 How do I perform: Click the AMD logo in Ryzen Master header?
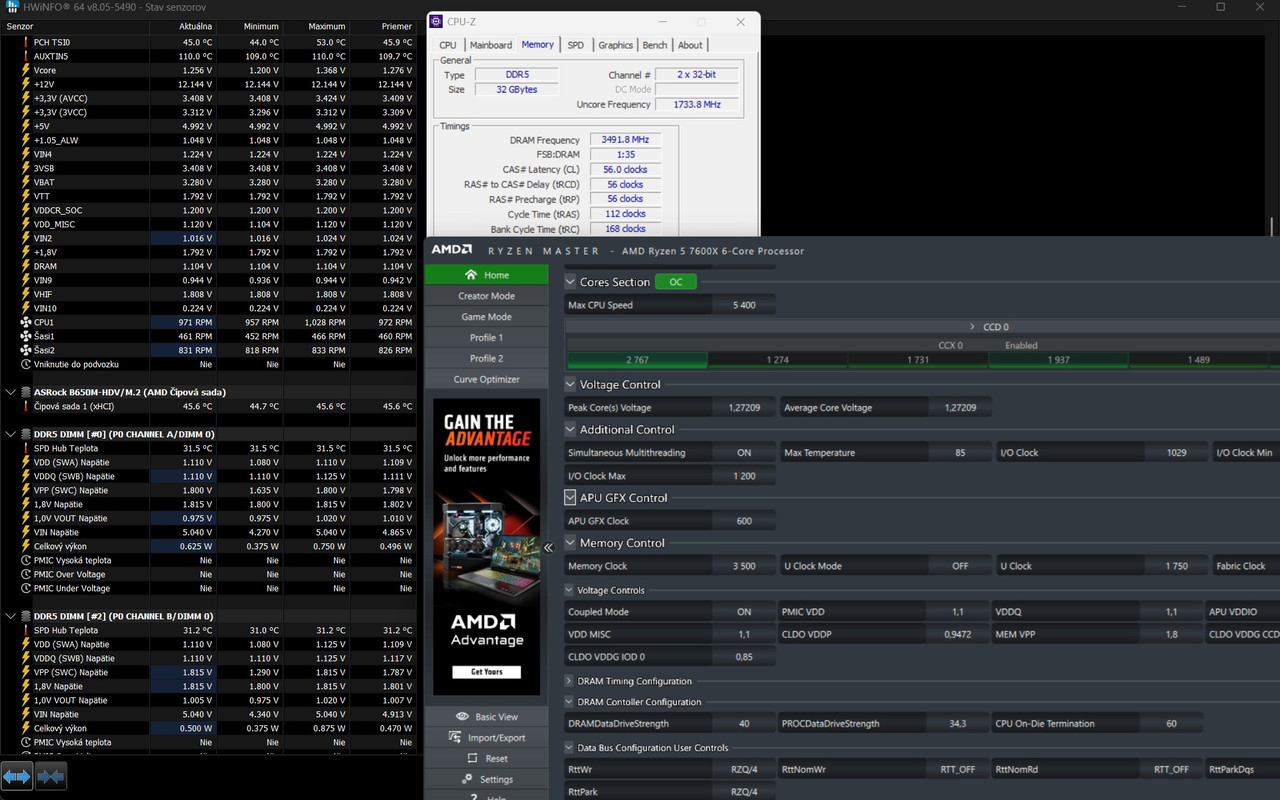coord(452,249)
